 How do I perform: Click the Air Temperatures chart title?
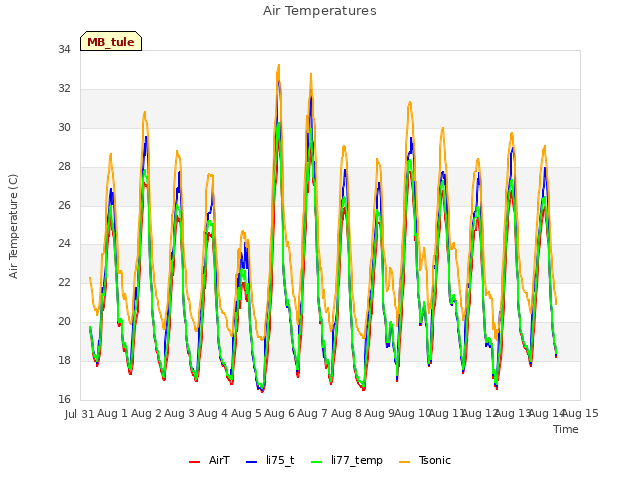(320, 11)
